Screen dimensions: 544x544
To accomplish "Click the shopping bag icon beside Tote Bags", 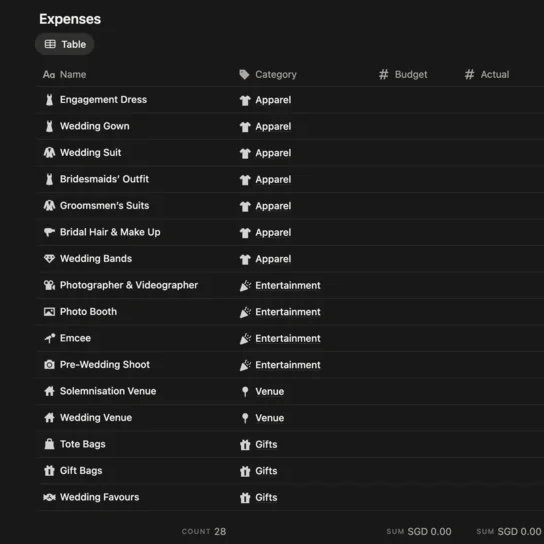I will click(49, 444).
